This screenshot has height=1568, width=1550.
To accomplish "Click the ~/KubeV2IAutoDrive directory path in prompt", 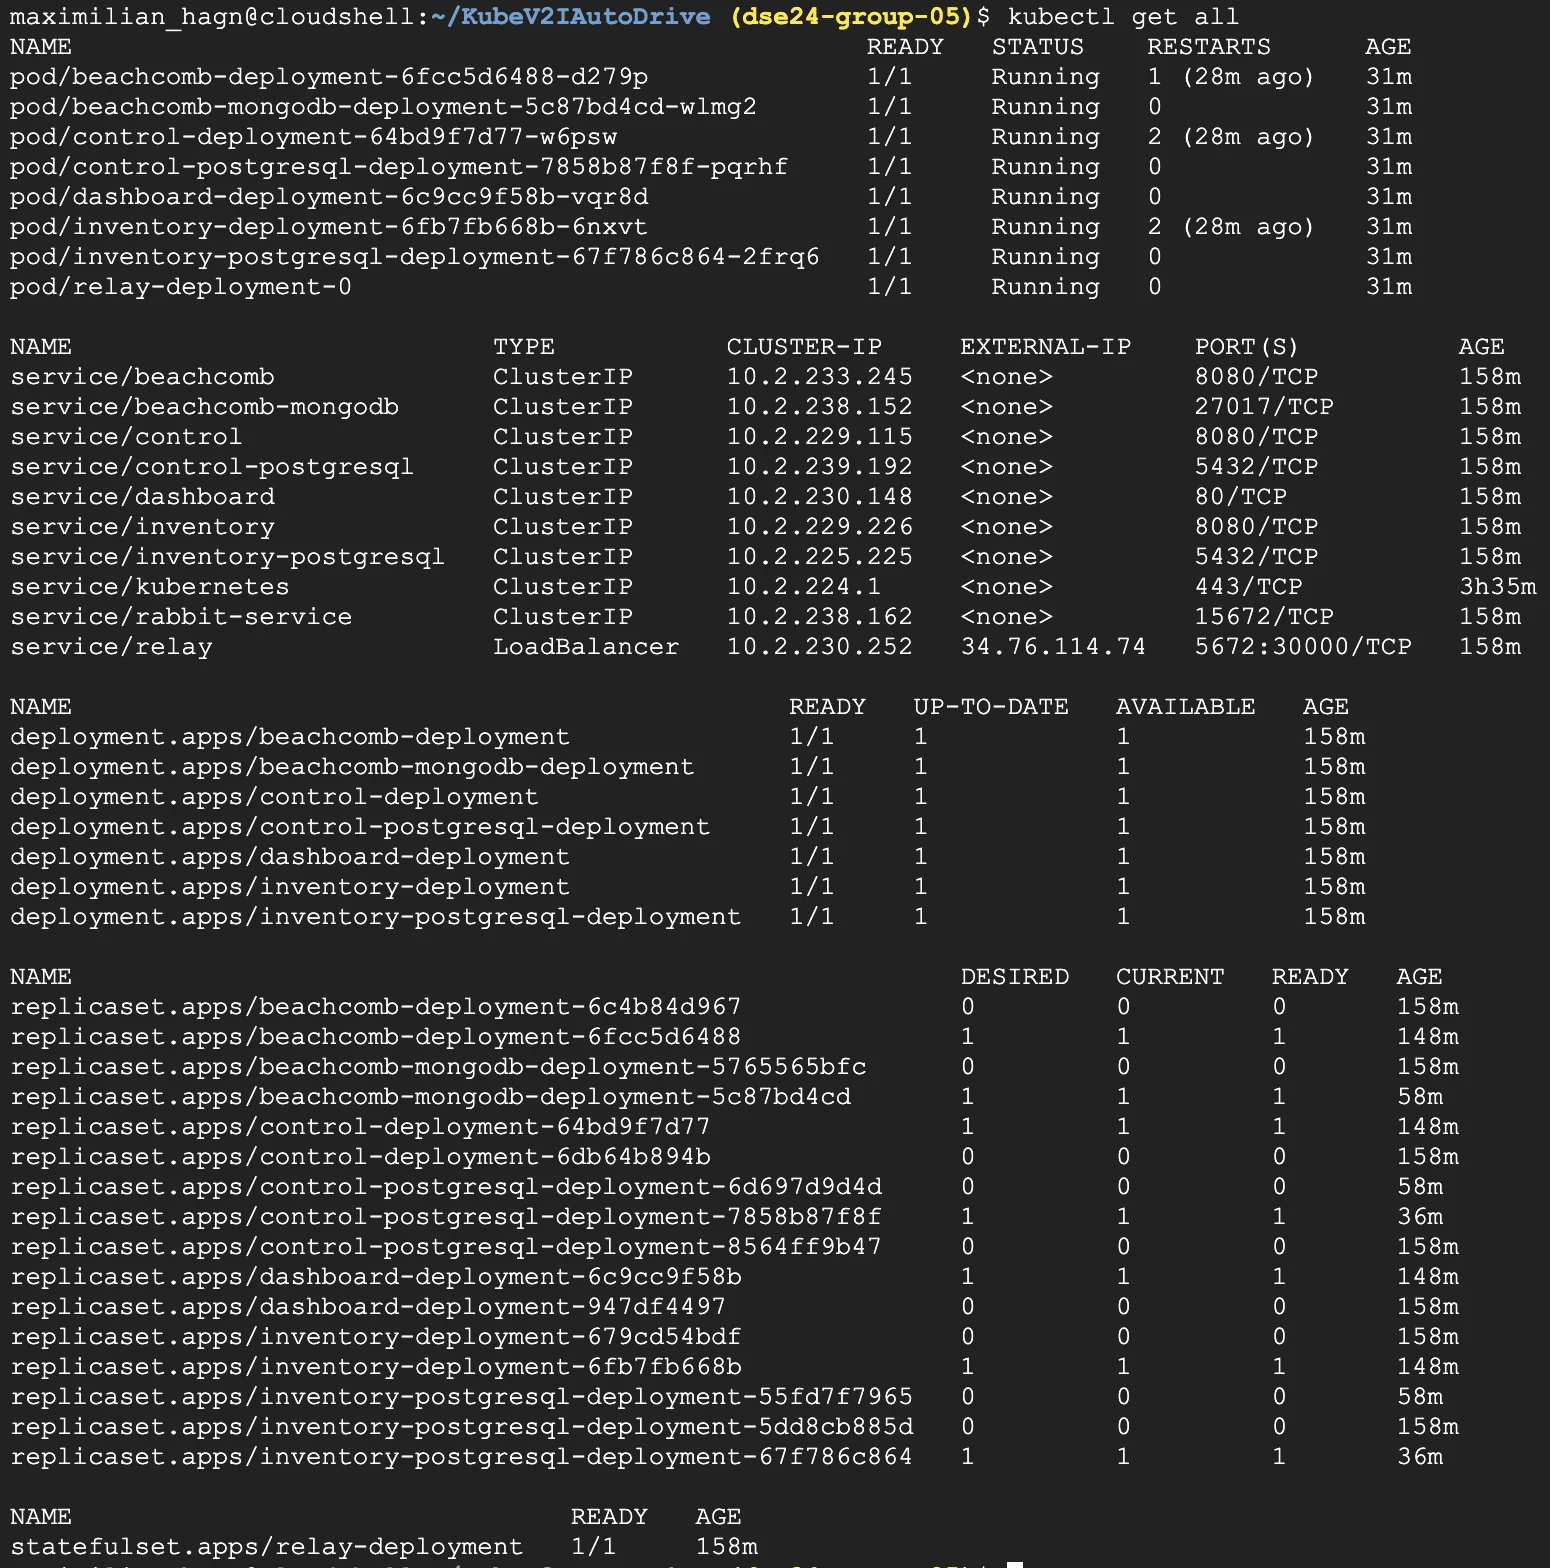I will 571,17.
